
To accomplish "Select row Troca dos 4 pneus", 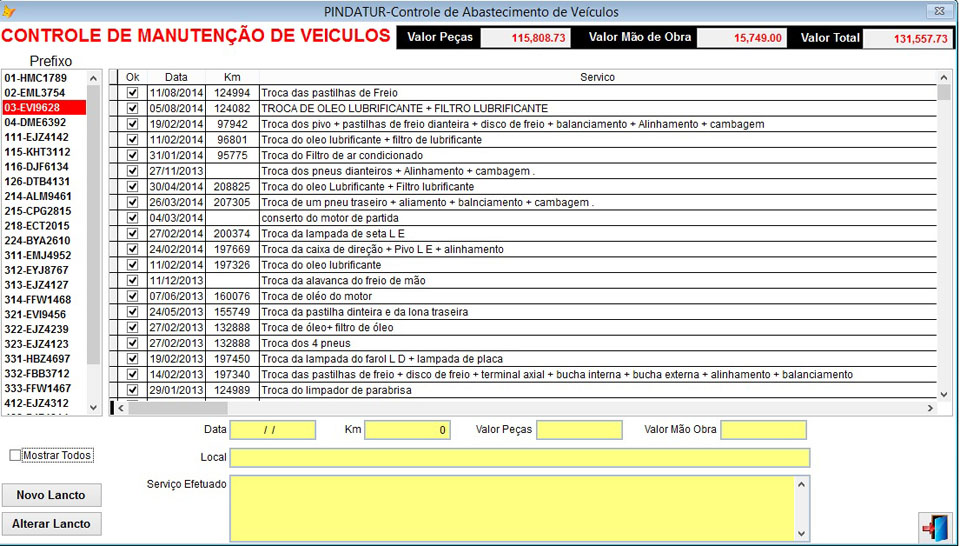I will tap(523, 343).
